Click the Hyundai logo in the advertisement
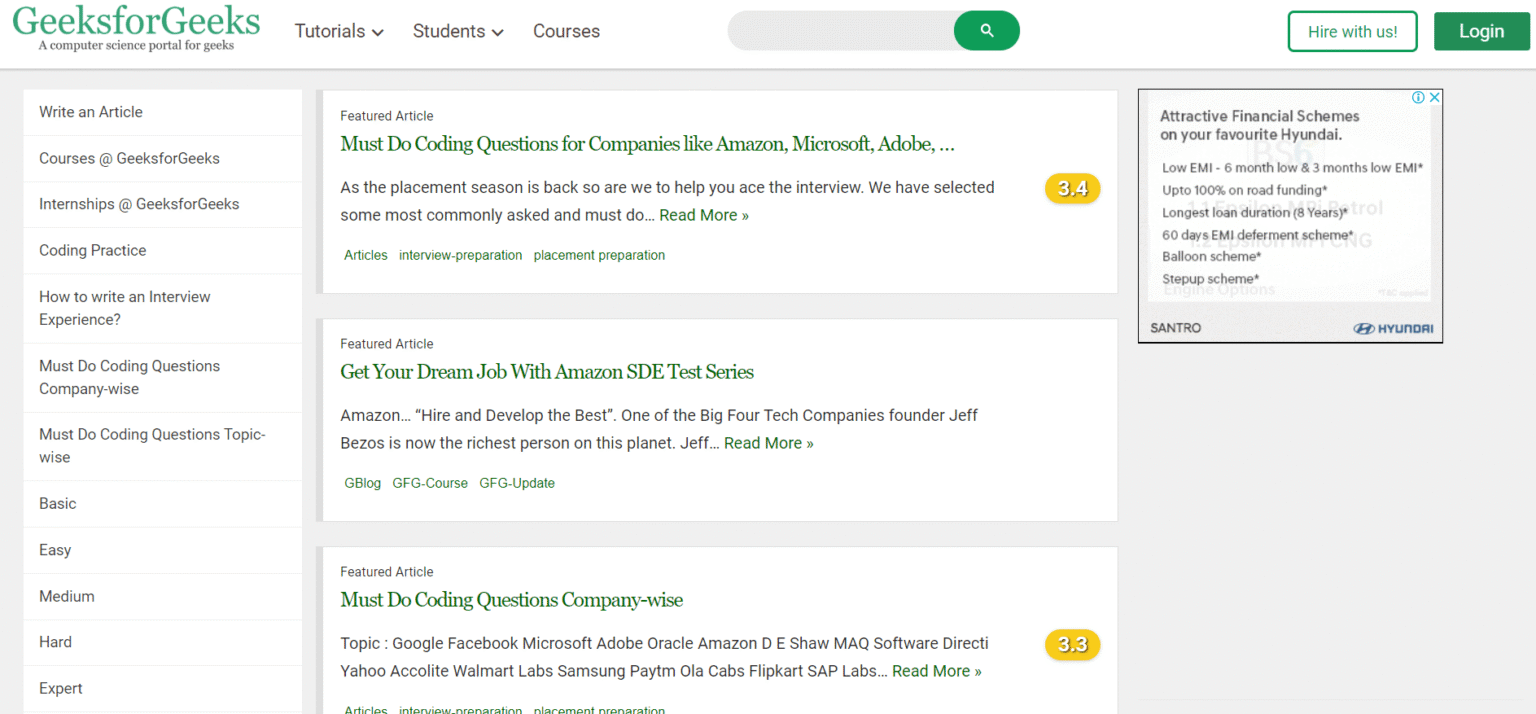The image size is (1536, 714). pyautogui.click(x=1393, y=327)
